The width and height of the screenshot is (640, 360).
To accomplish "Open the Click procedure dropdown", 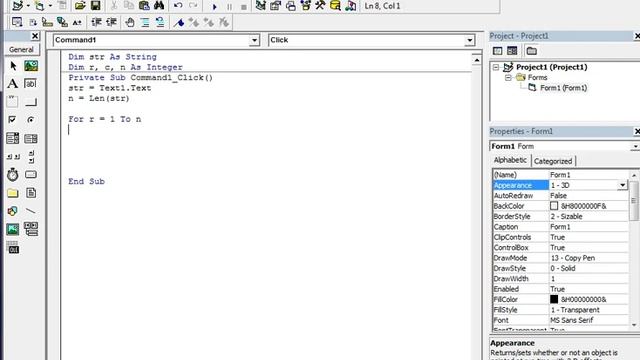I will 469,40.
